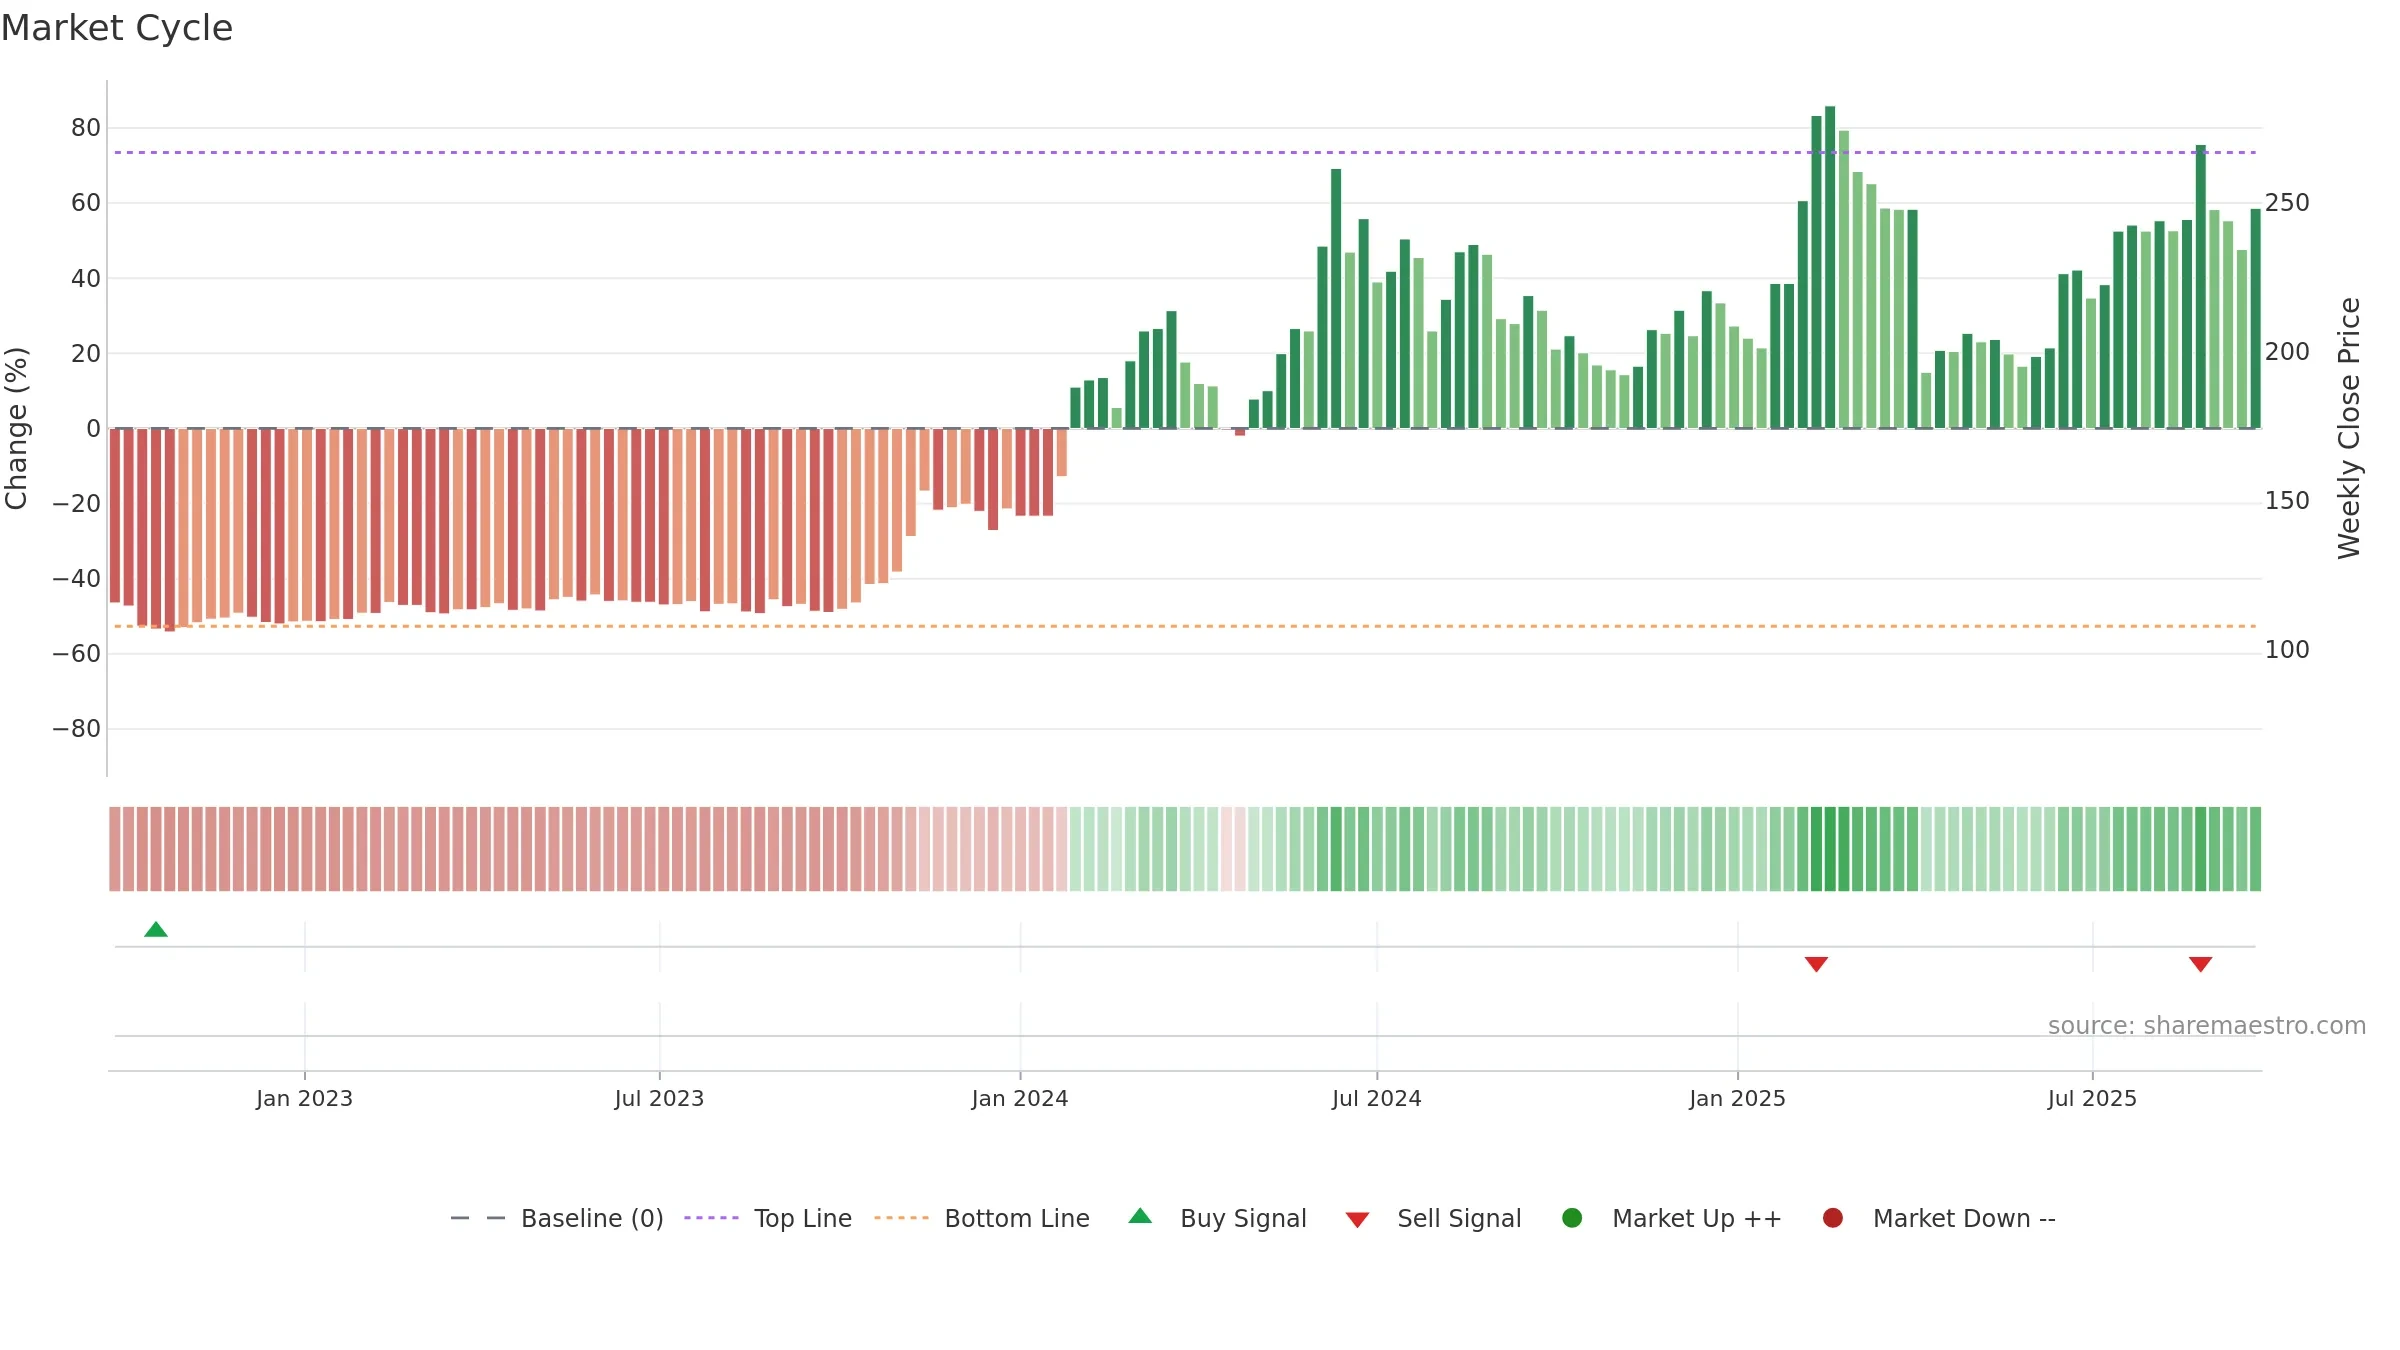Click the red Market Down circle legend icon
This screenshot has width=2400, height=1350.
1833,1218
